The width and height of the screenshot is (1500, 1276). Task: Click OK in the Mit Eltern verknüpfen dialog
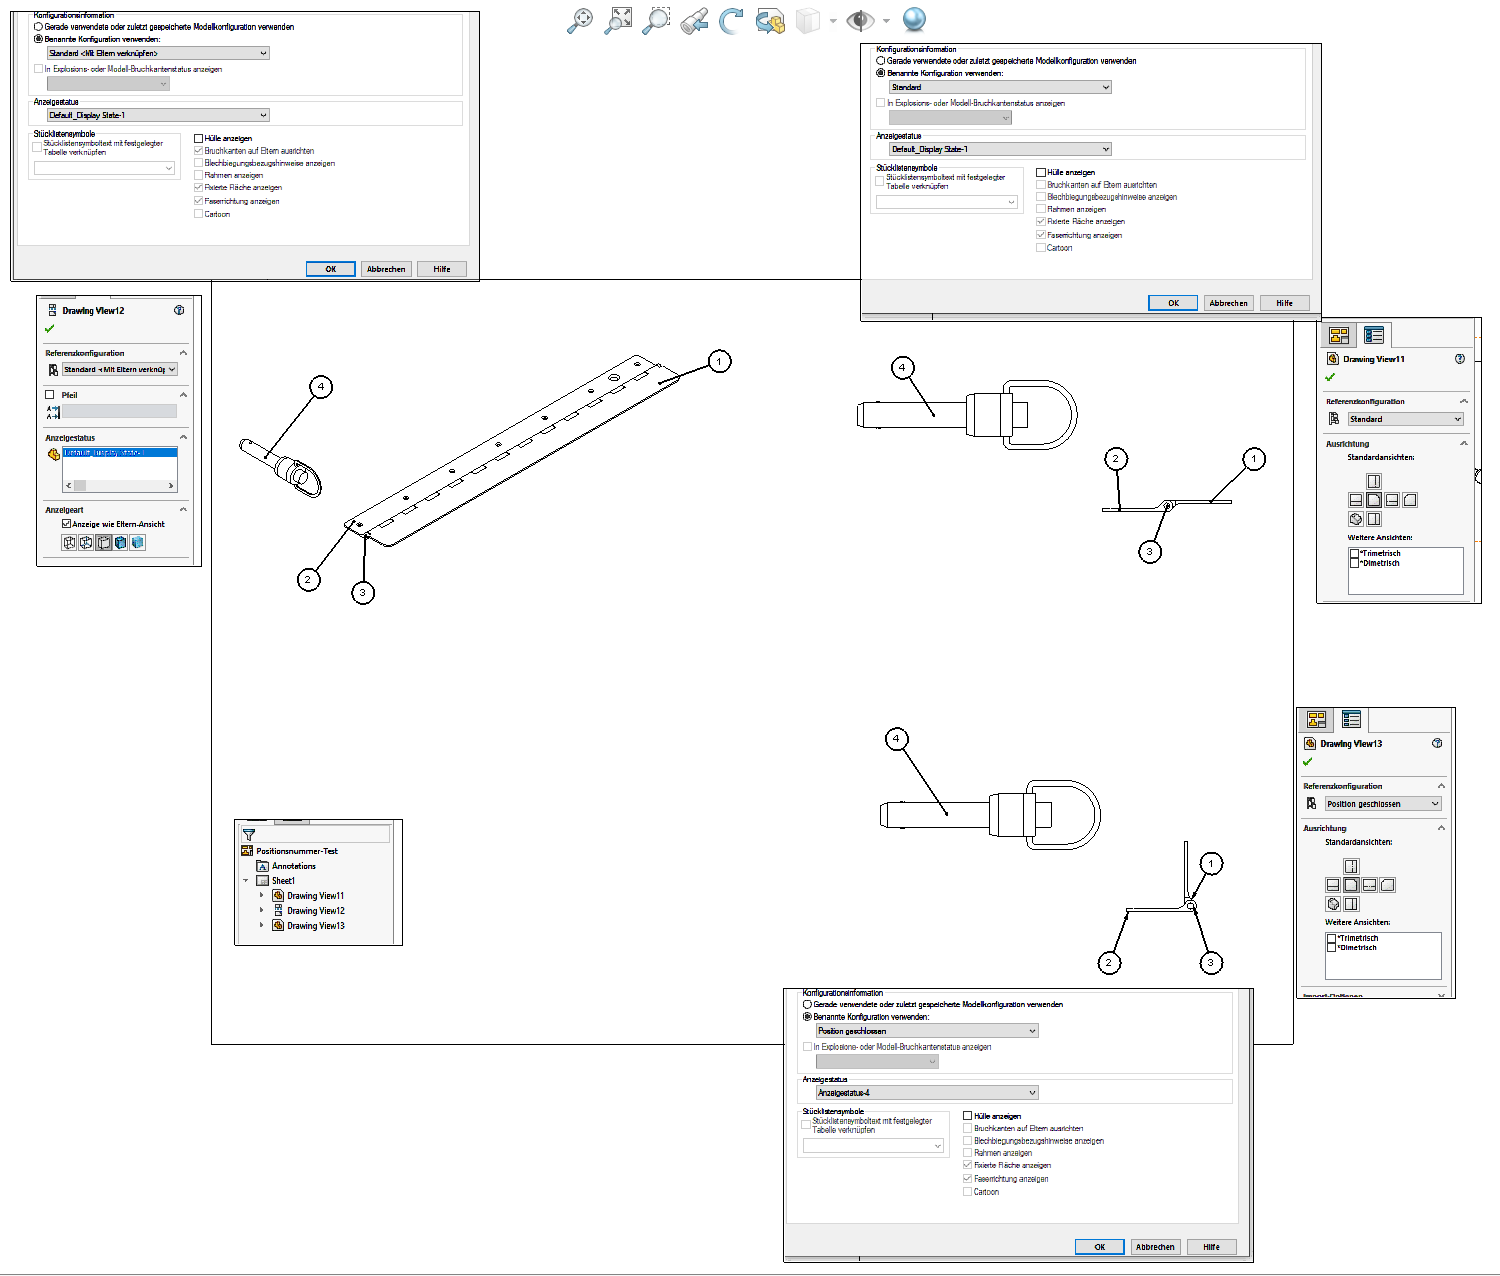click(331, 269)
